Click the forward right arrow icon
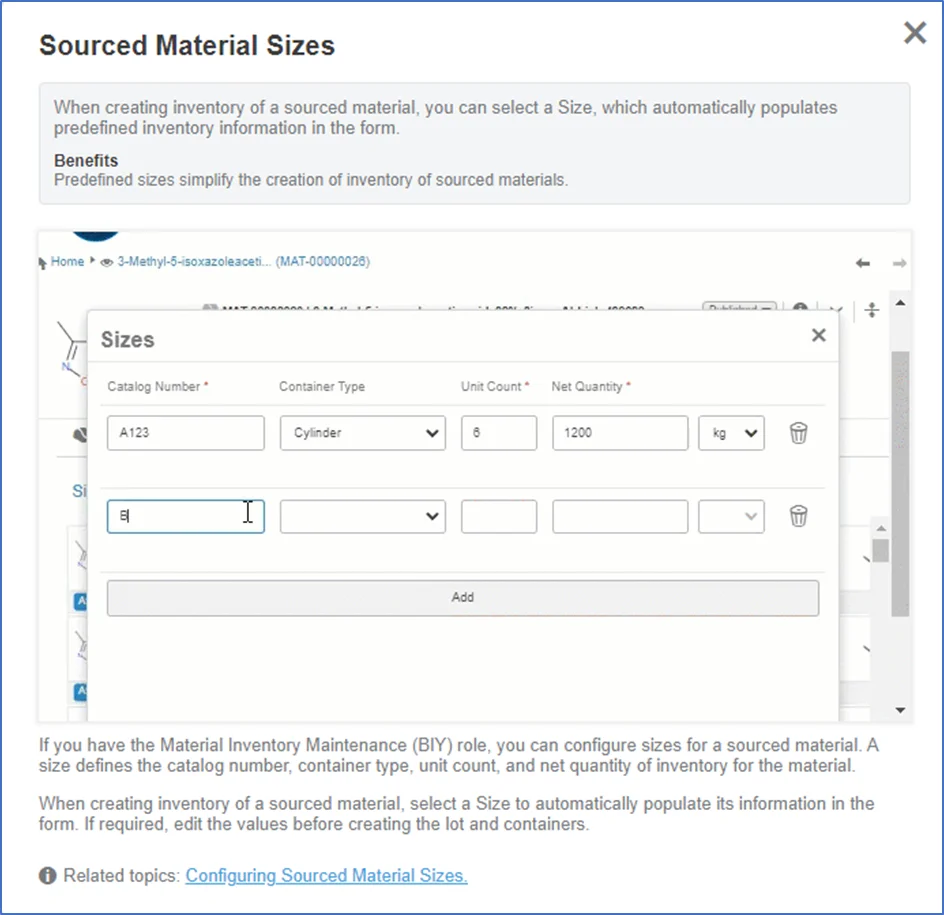The width and height of the screenshot is (944, 915). tap(899, 263)
